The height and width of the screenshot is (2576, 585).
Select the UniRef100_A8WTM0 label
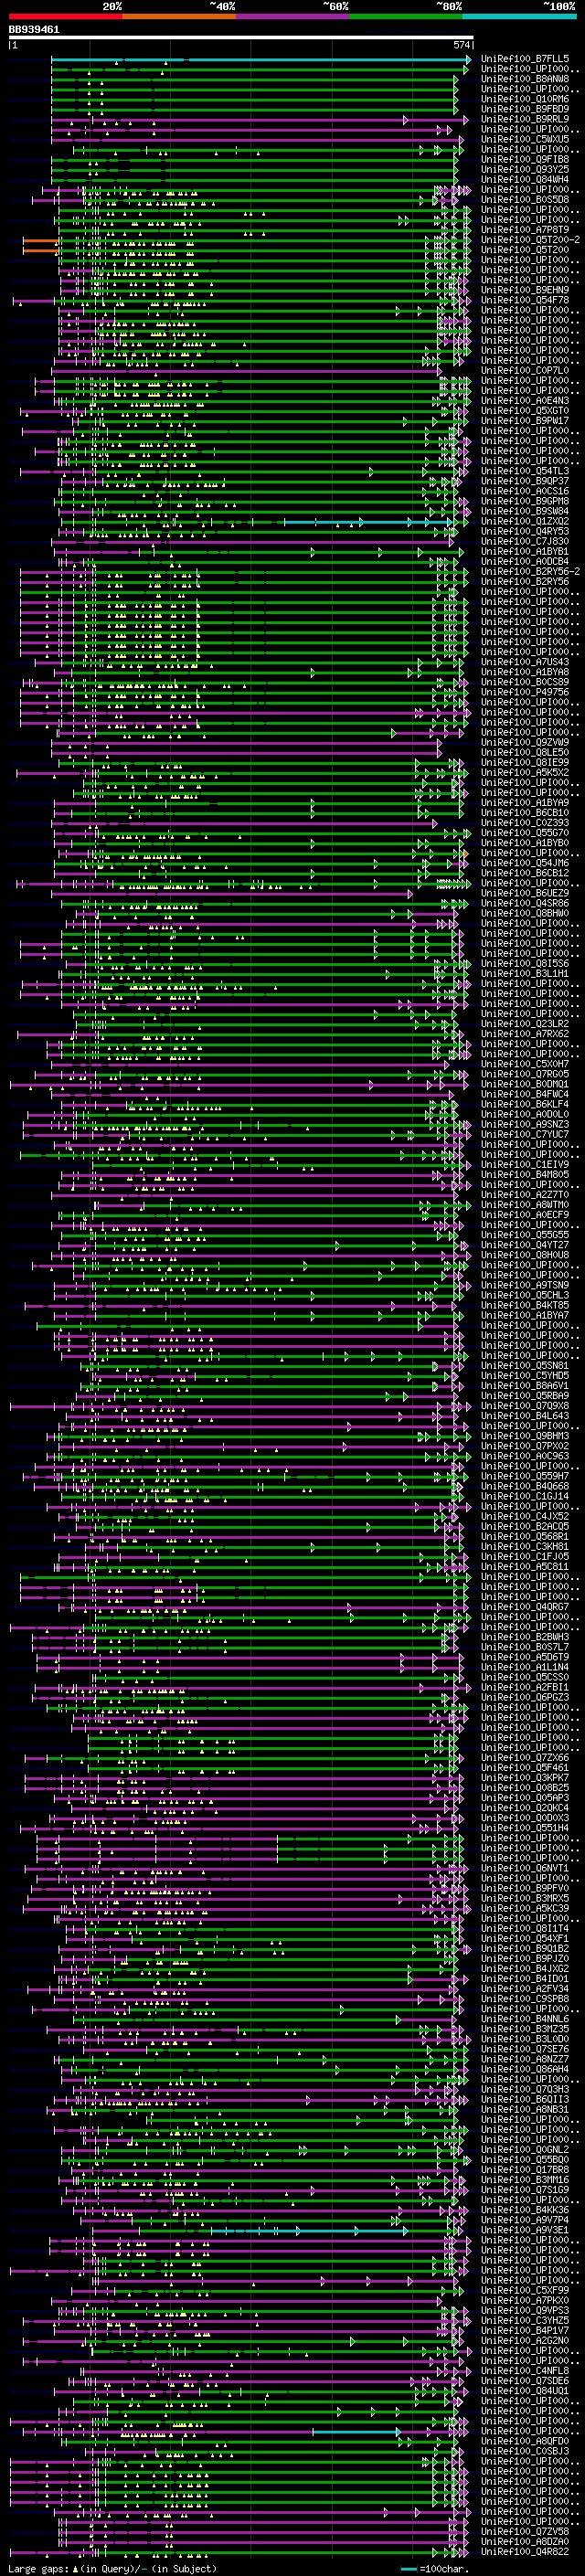pos(525,1205)
